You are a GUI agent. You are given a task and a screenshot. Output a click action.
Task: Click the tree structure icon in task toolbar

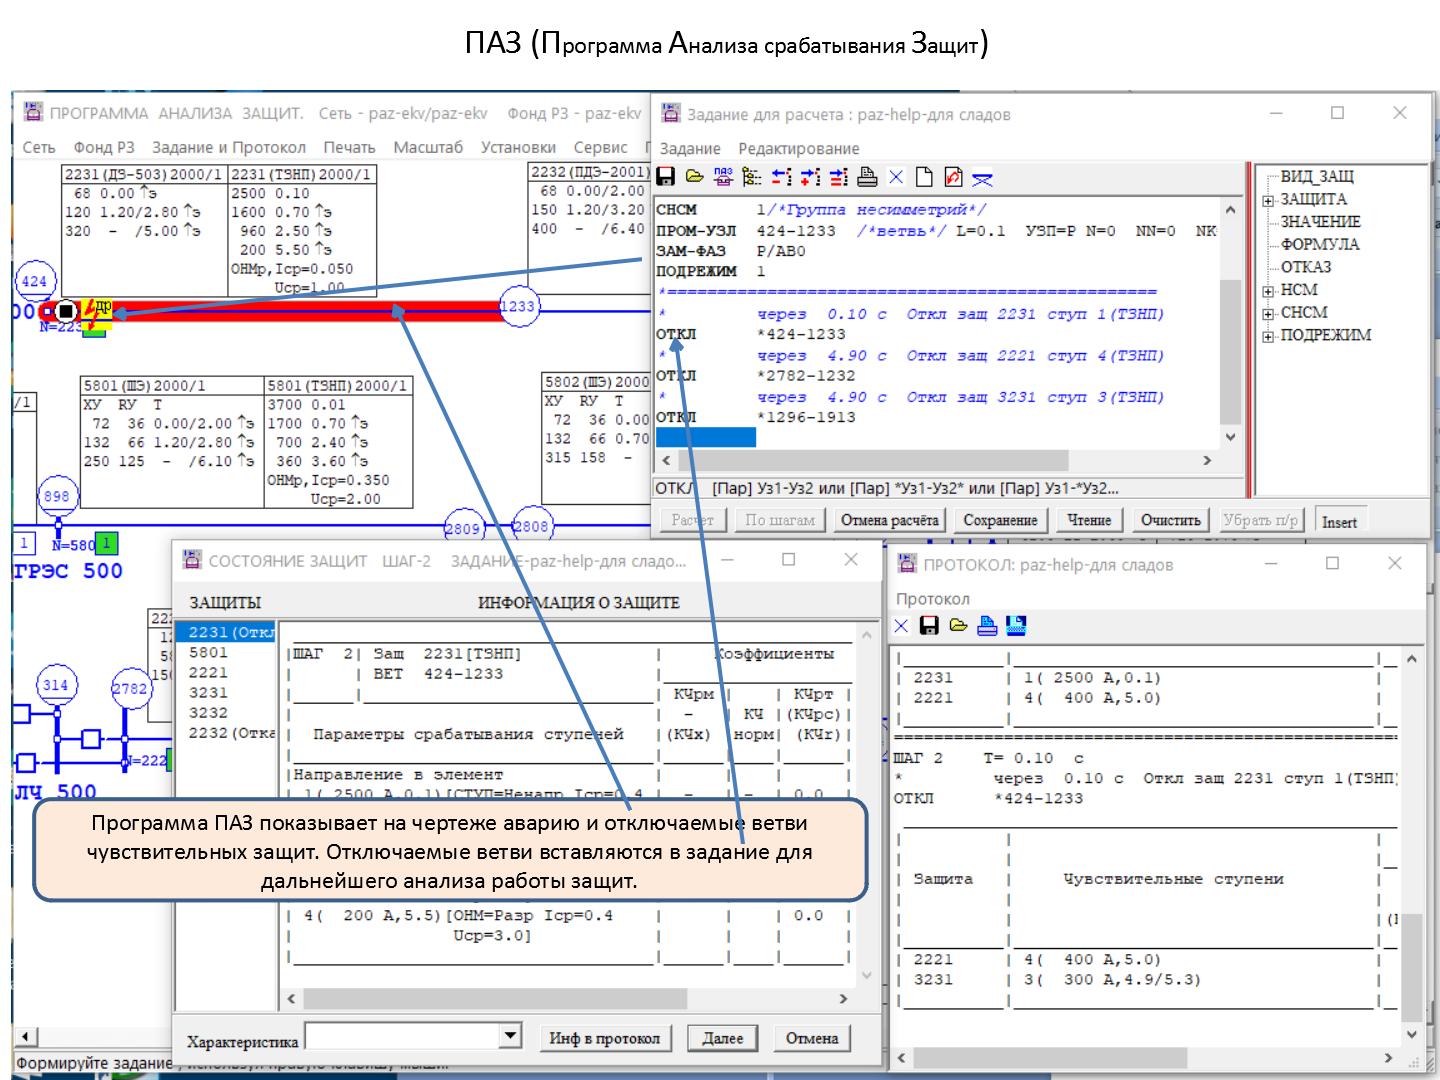coord(752,178)
